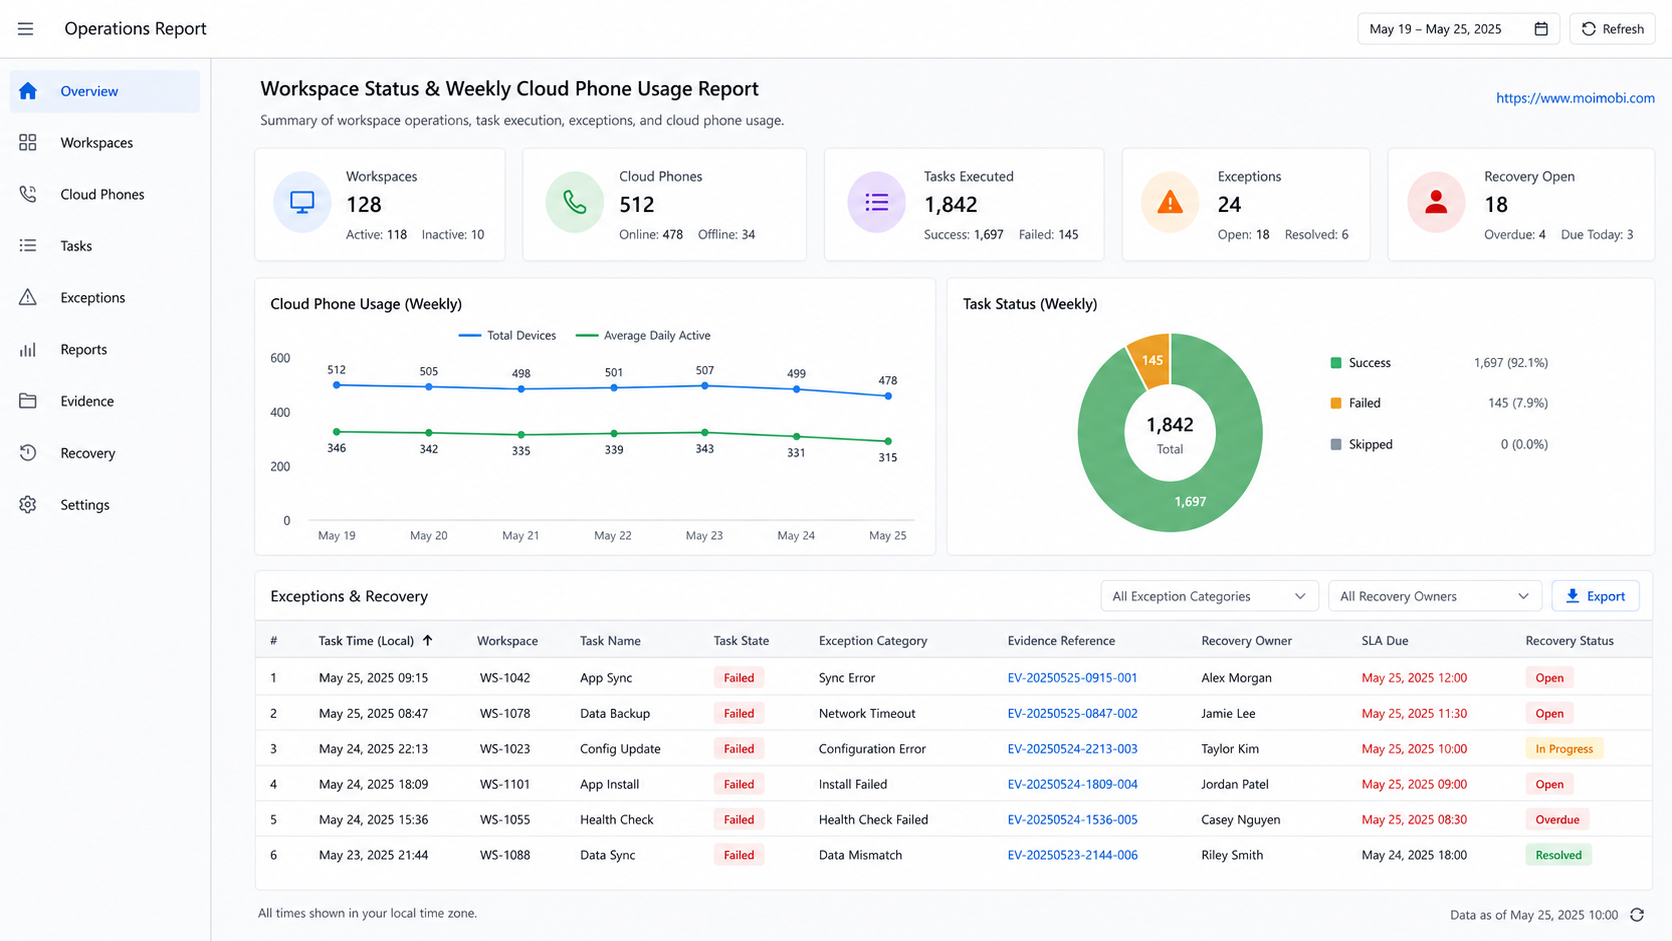Screen dimensions: 1672x941
Task: Click the Resolved status badge
Action: (1558, 855)
